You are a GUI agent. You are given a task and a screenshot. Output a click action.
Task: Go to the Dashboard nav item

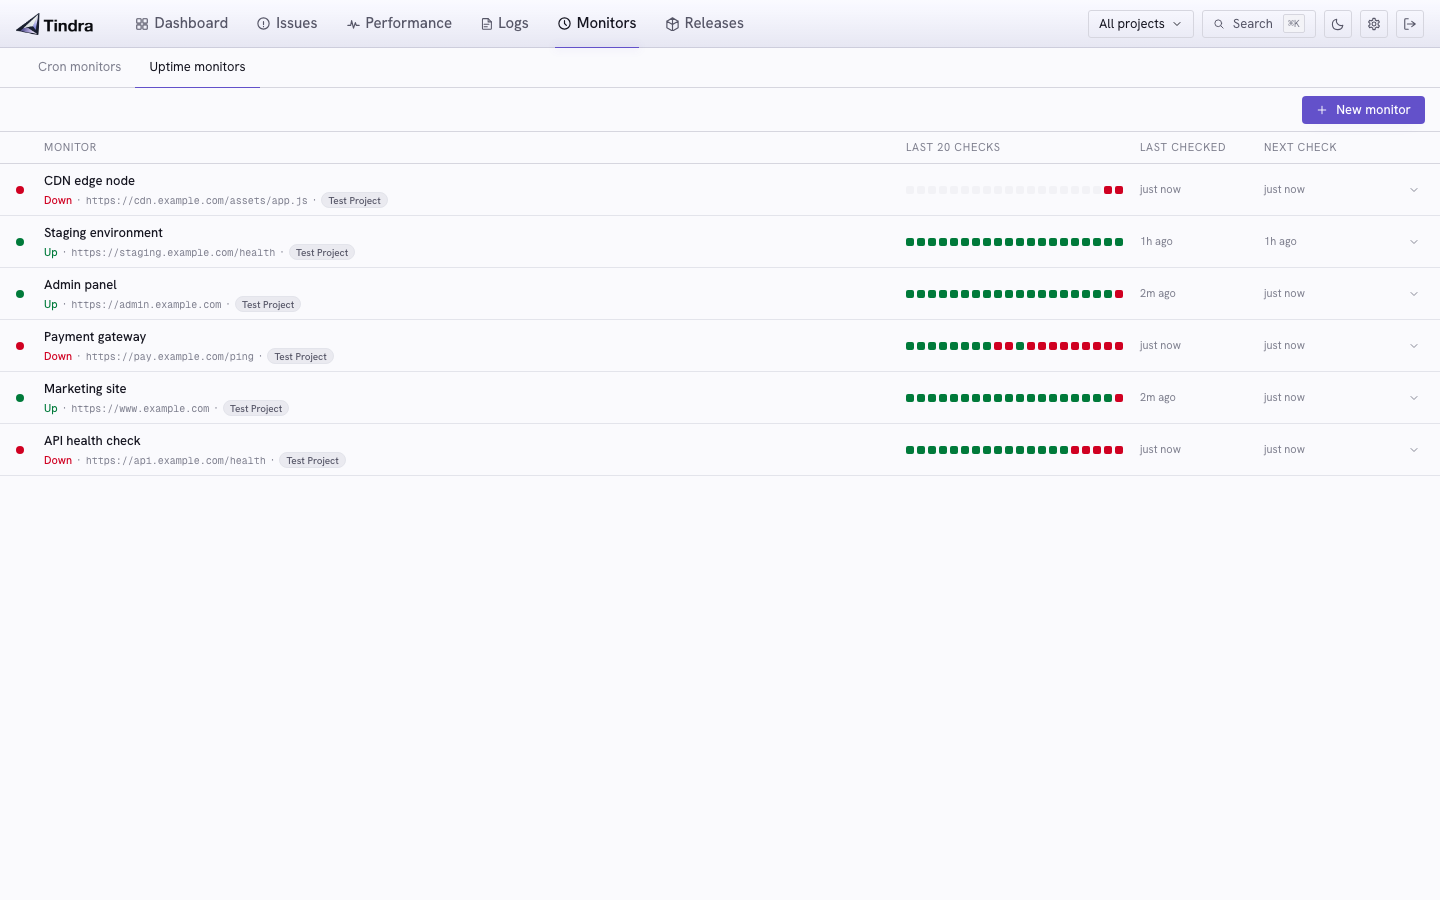[x=182, y=23]
